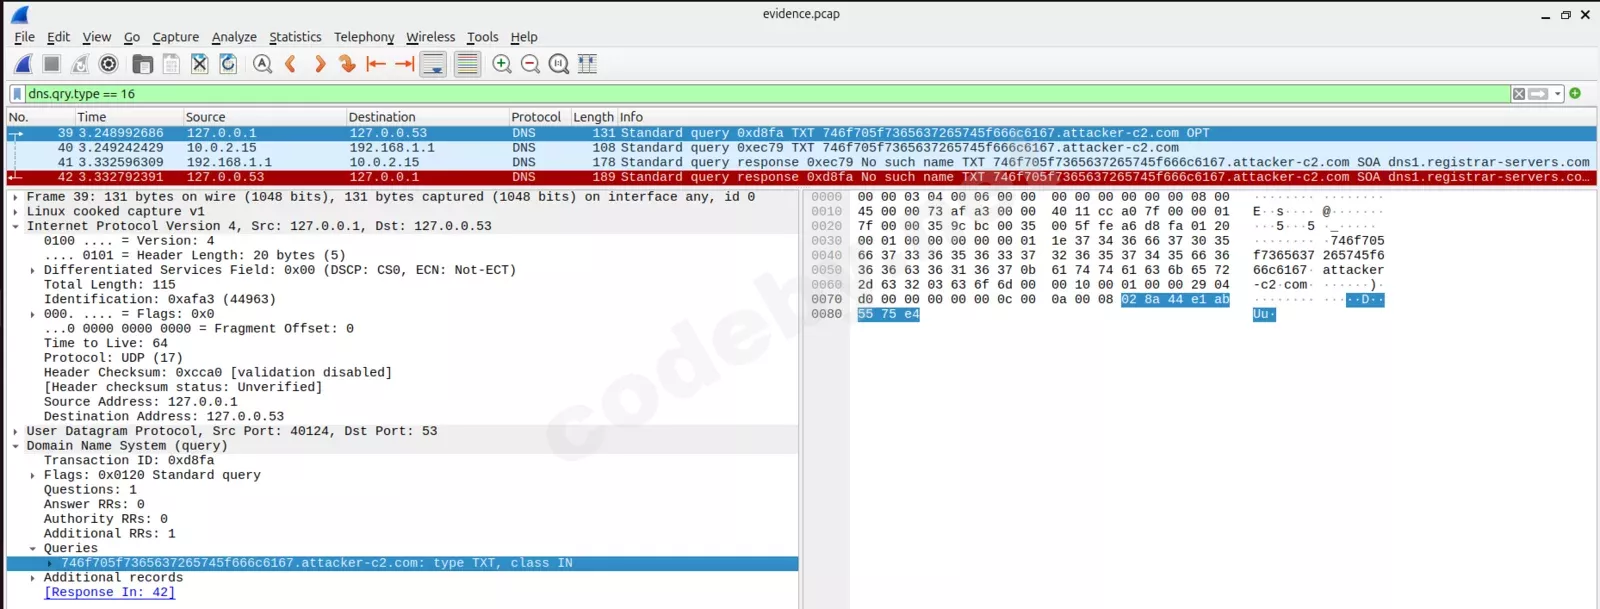Image resolution: width=1600 pixels, height=609 pixels.
Task: Toggle auto-scroll during live capture
Action: pyautogui.click(x=433, y=64)
